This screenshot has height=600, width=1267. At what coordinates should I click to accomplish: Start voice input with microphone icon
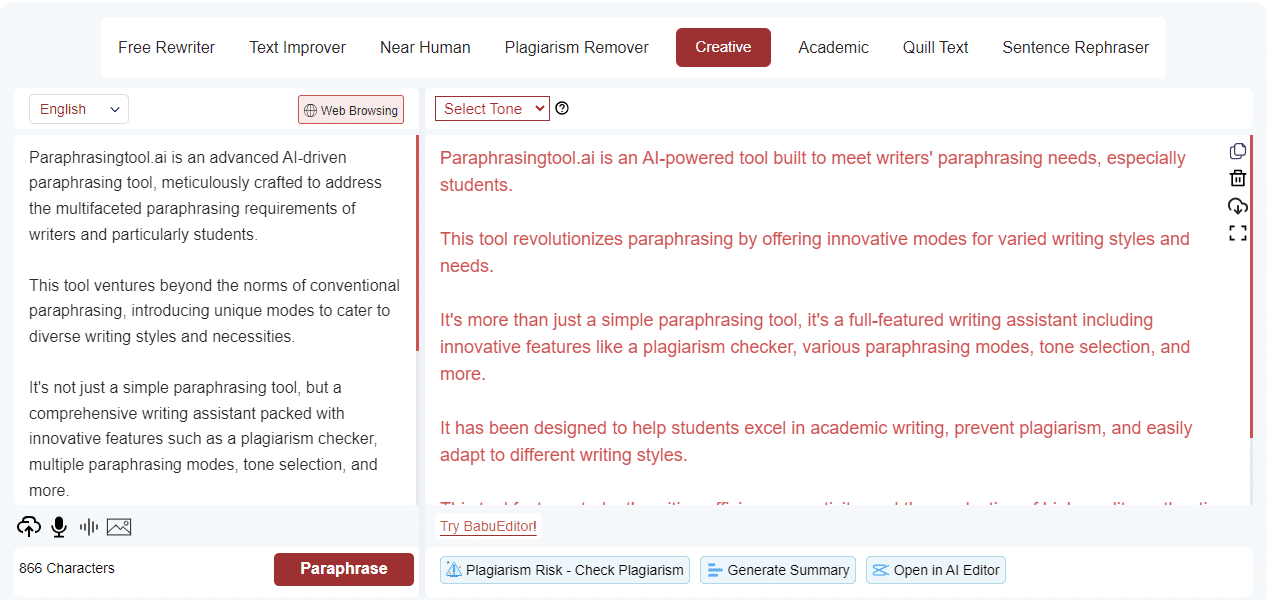pyautogui.click(x=59, y=526)
